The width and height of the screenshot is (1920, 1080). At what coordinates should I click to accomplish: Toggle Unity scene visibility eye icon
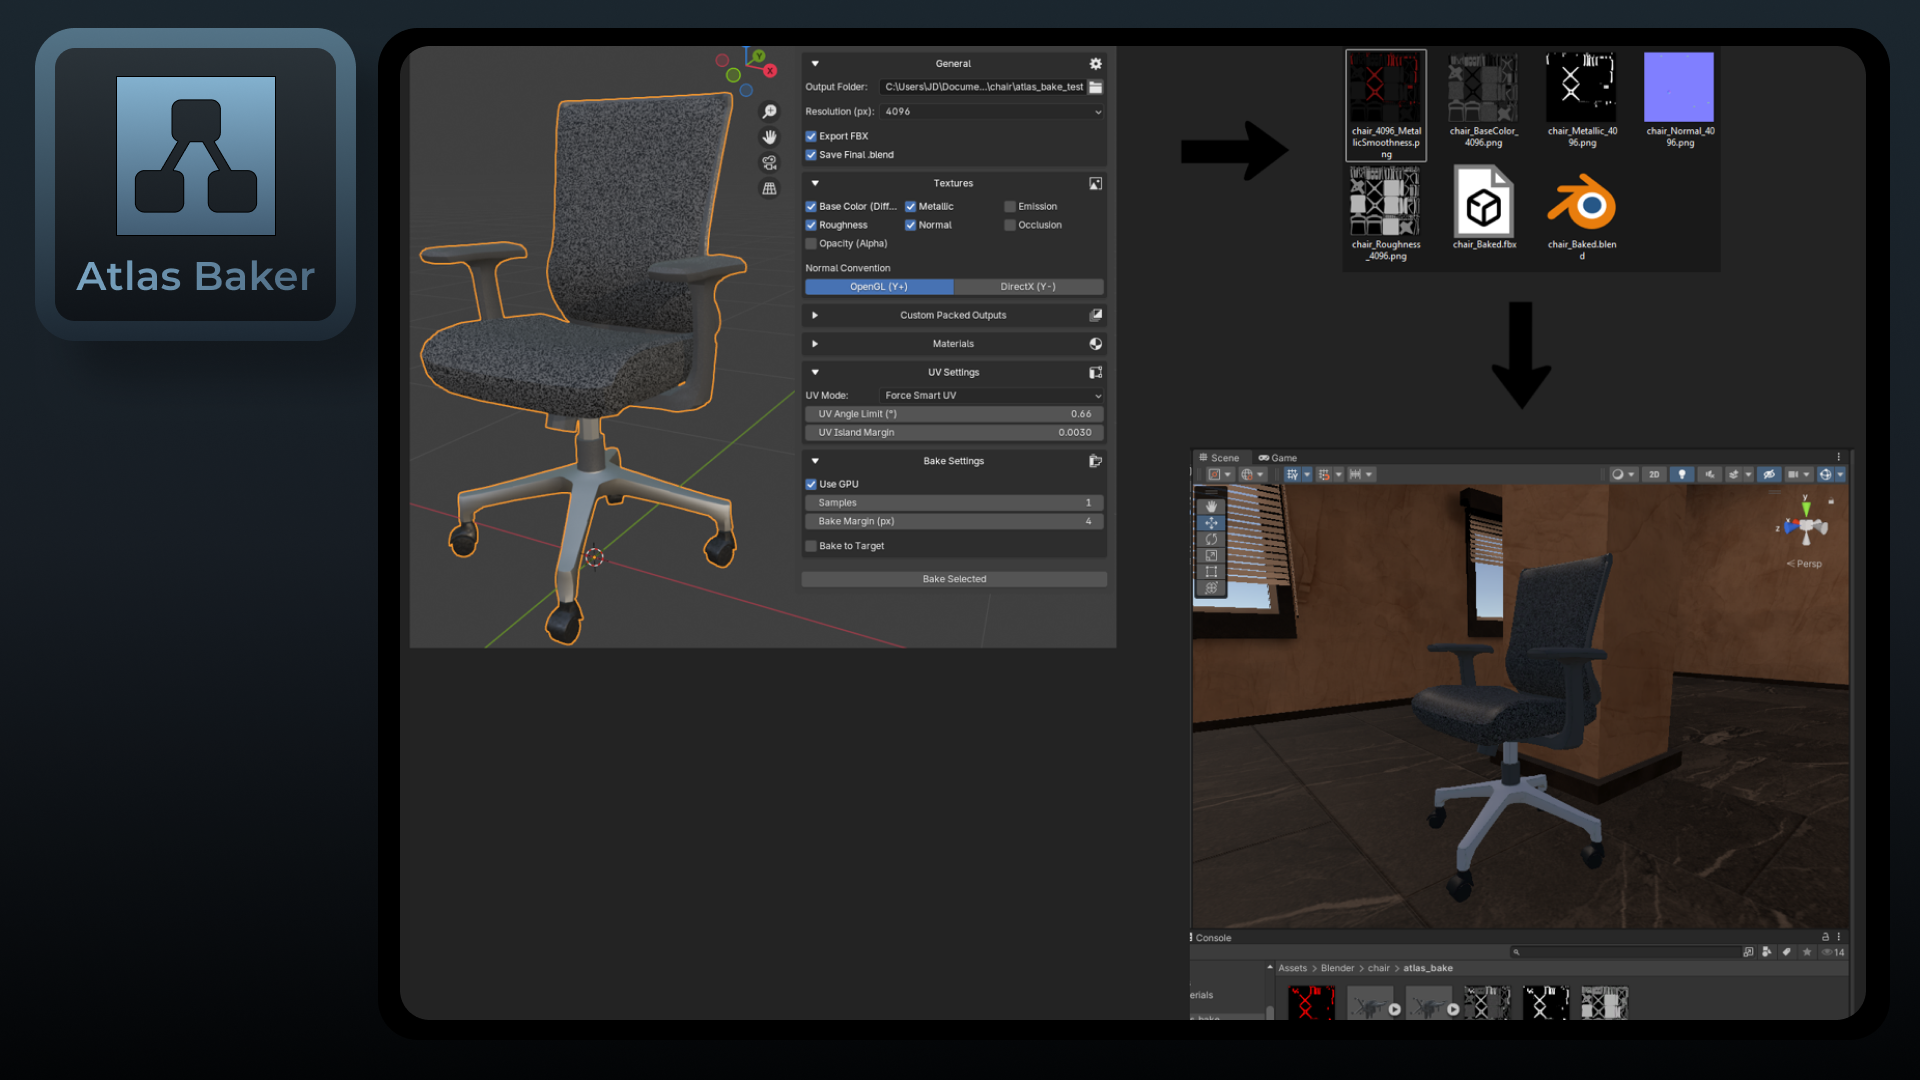click(x=1769, y=475)
